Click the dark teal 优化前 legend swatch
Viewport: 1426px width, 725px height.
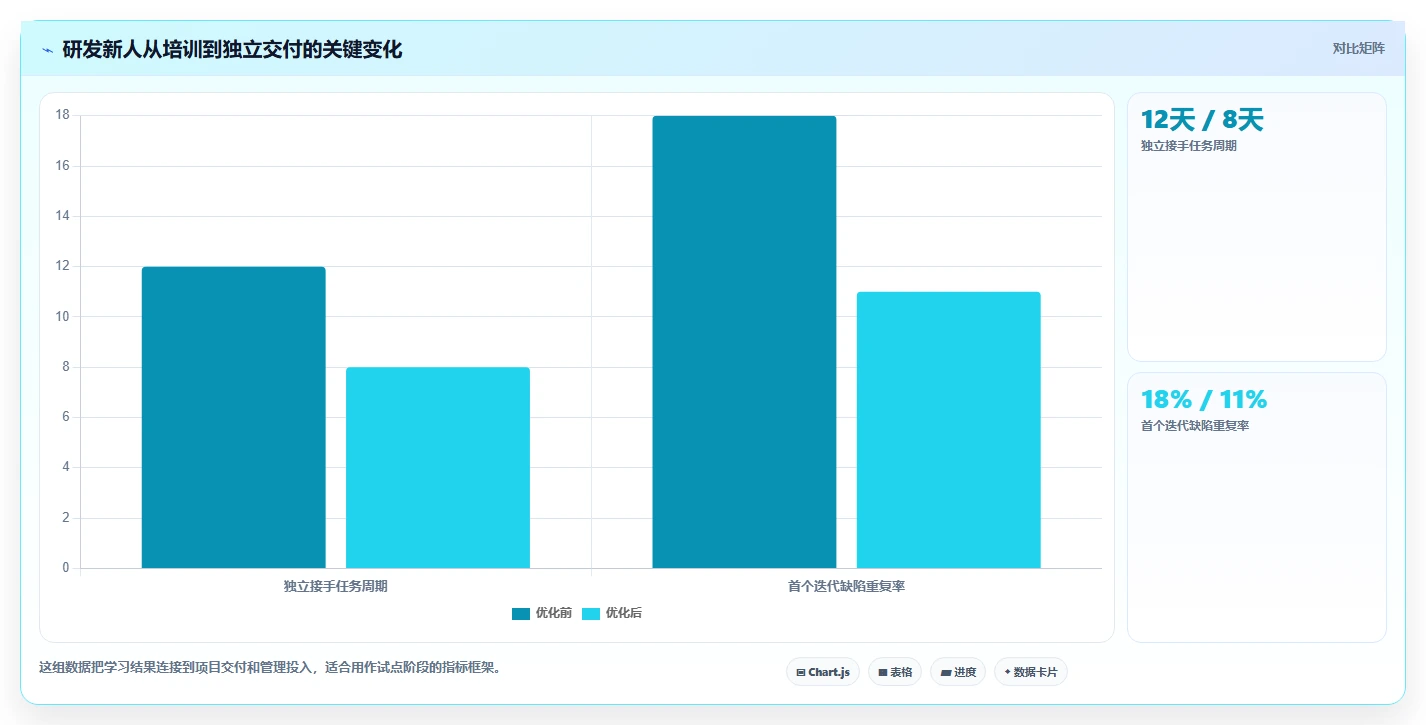(520, 613)
